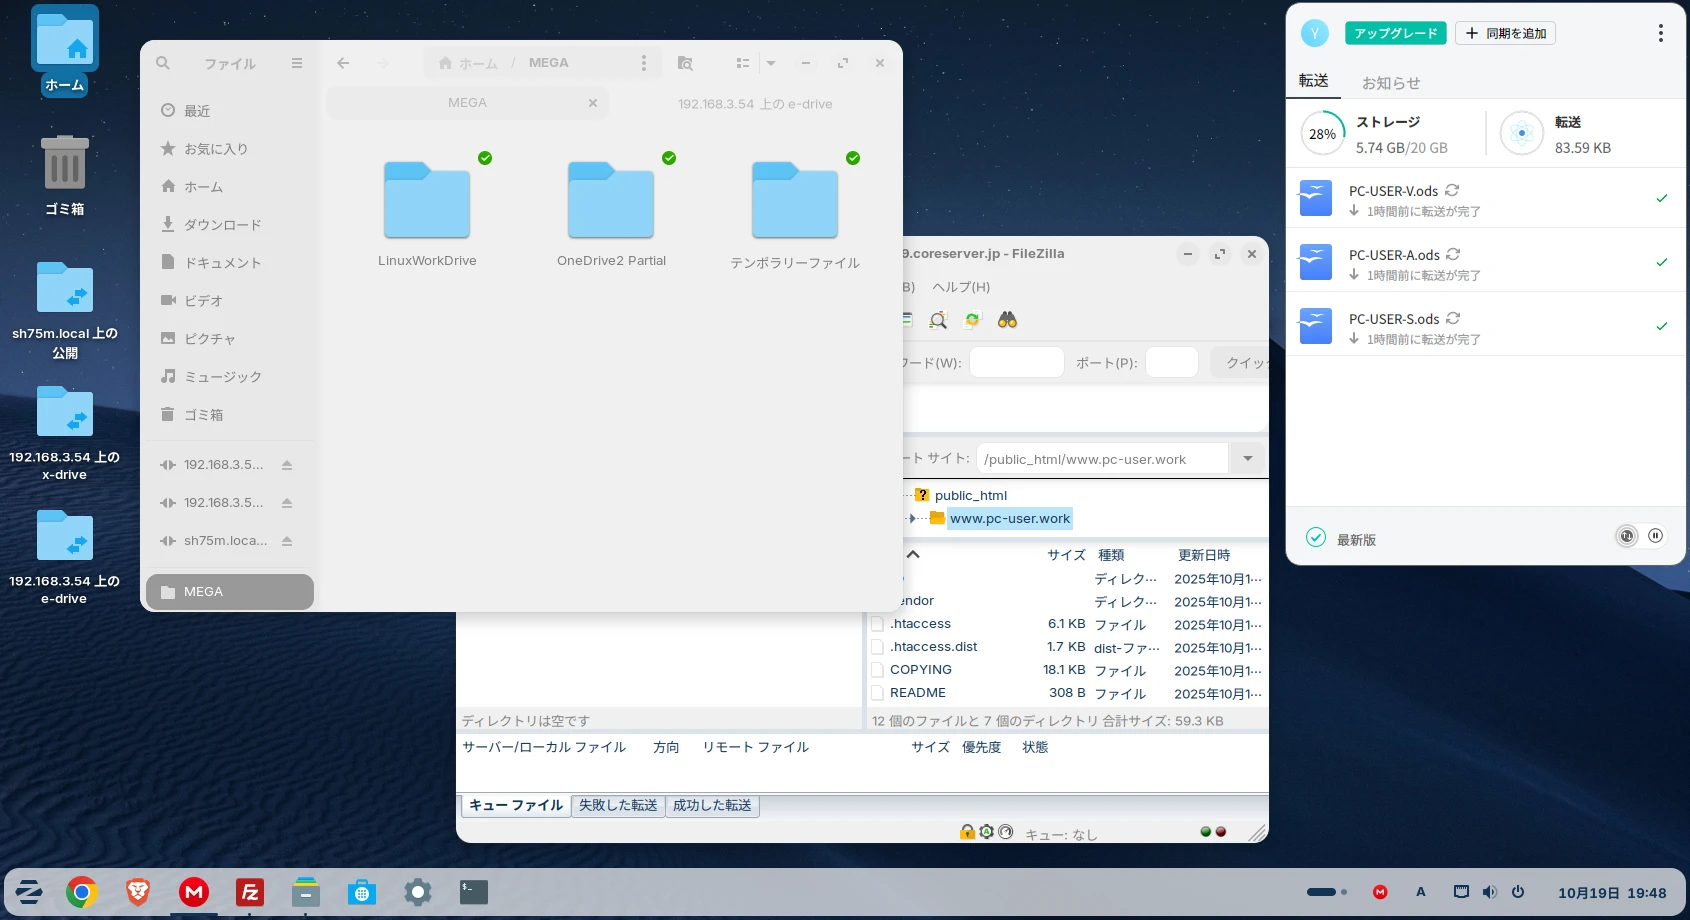Open search in the Files window

pos(163,63)
